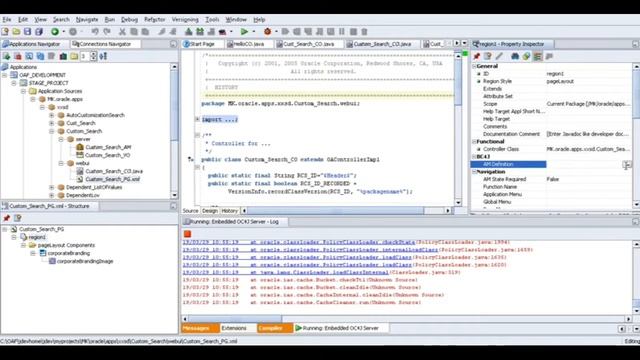Click the yellow folder icon in Navigator toolbar
640x360 pixels.
pos(74,56)
